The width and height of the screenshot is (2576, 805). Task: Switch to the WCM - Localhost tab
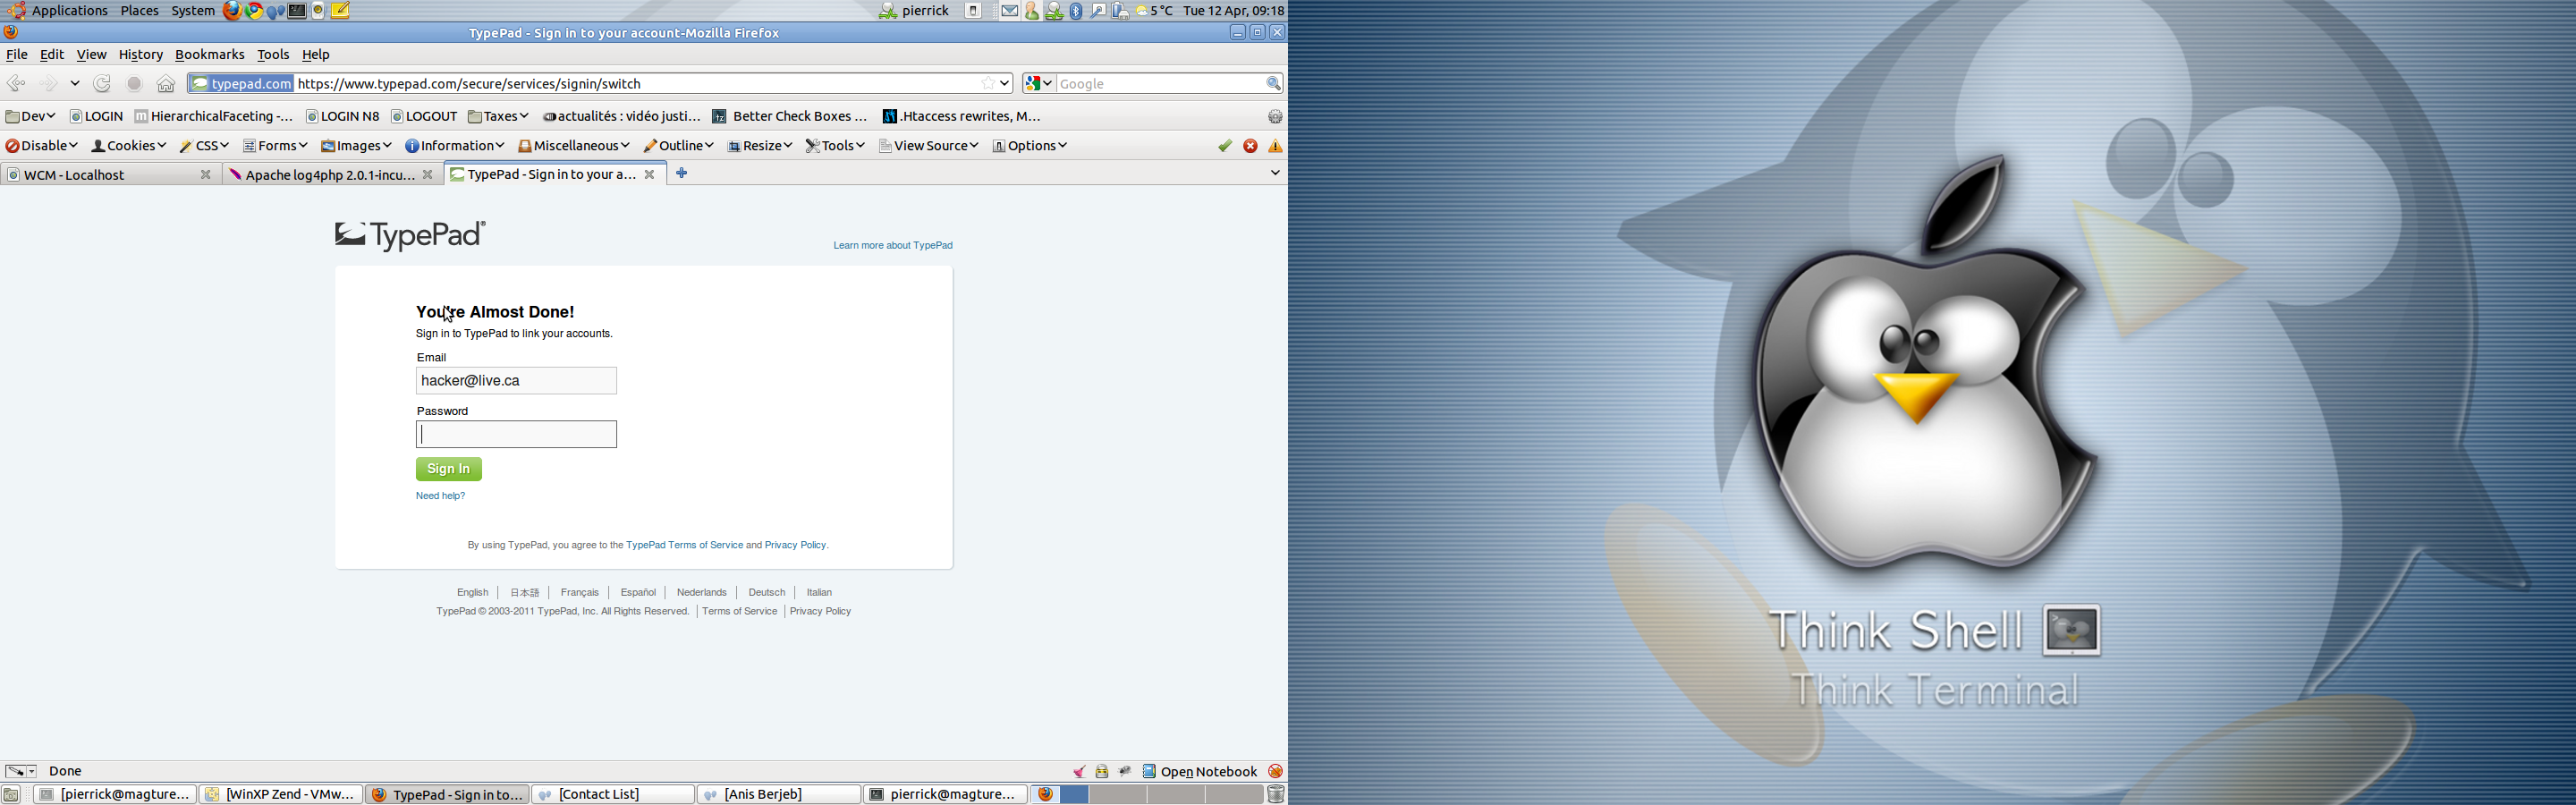pyautogui.click(x=100, y=175)
